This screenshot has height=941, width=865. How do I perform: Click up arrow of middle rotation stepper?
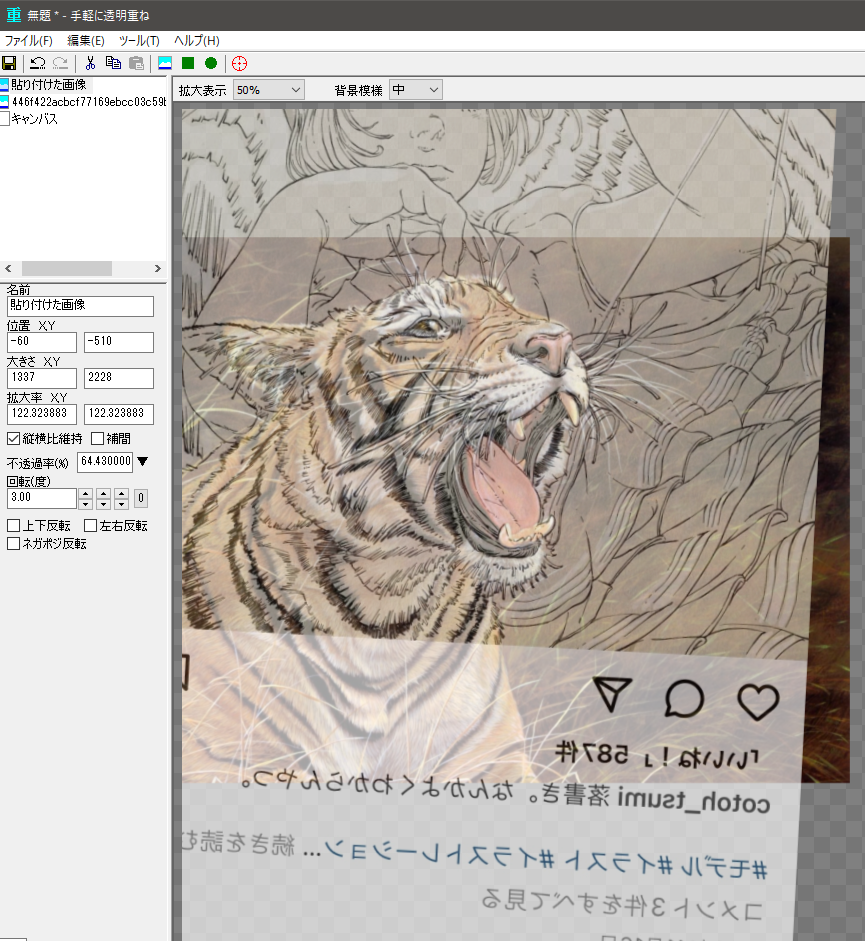click(104, 493)
